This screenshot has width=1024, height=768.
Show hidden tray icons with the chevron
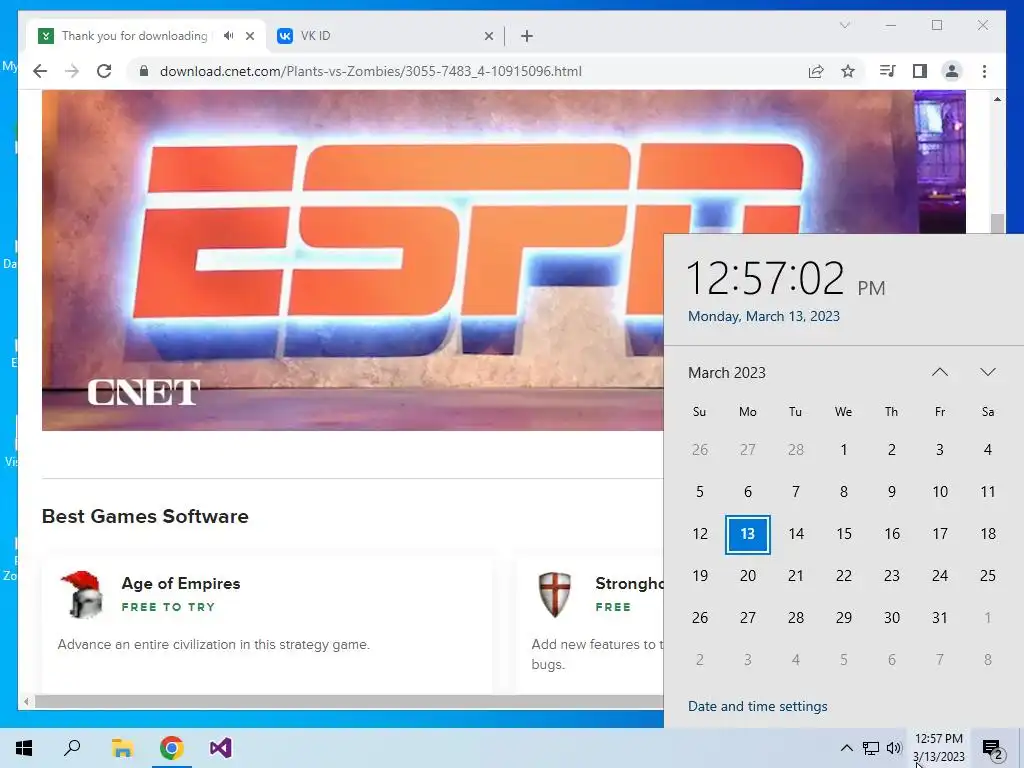click(x=846, y=748)
